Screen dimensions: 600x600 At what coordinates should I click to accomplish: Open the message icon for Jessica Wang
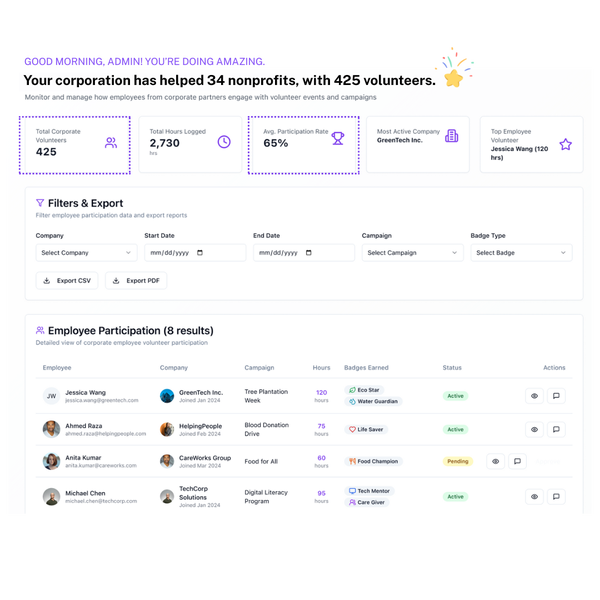(x=556, y=396)
